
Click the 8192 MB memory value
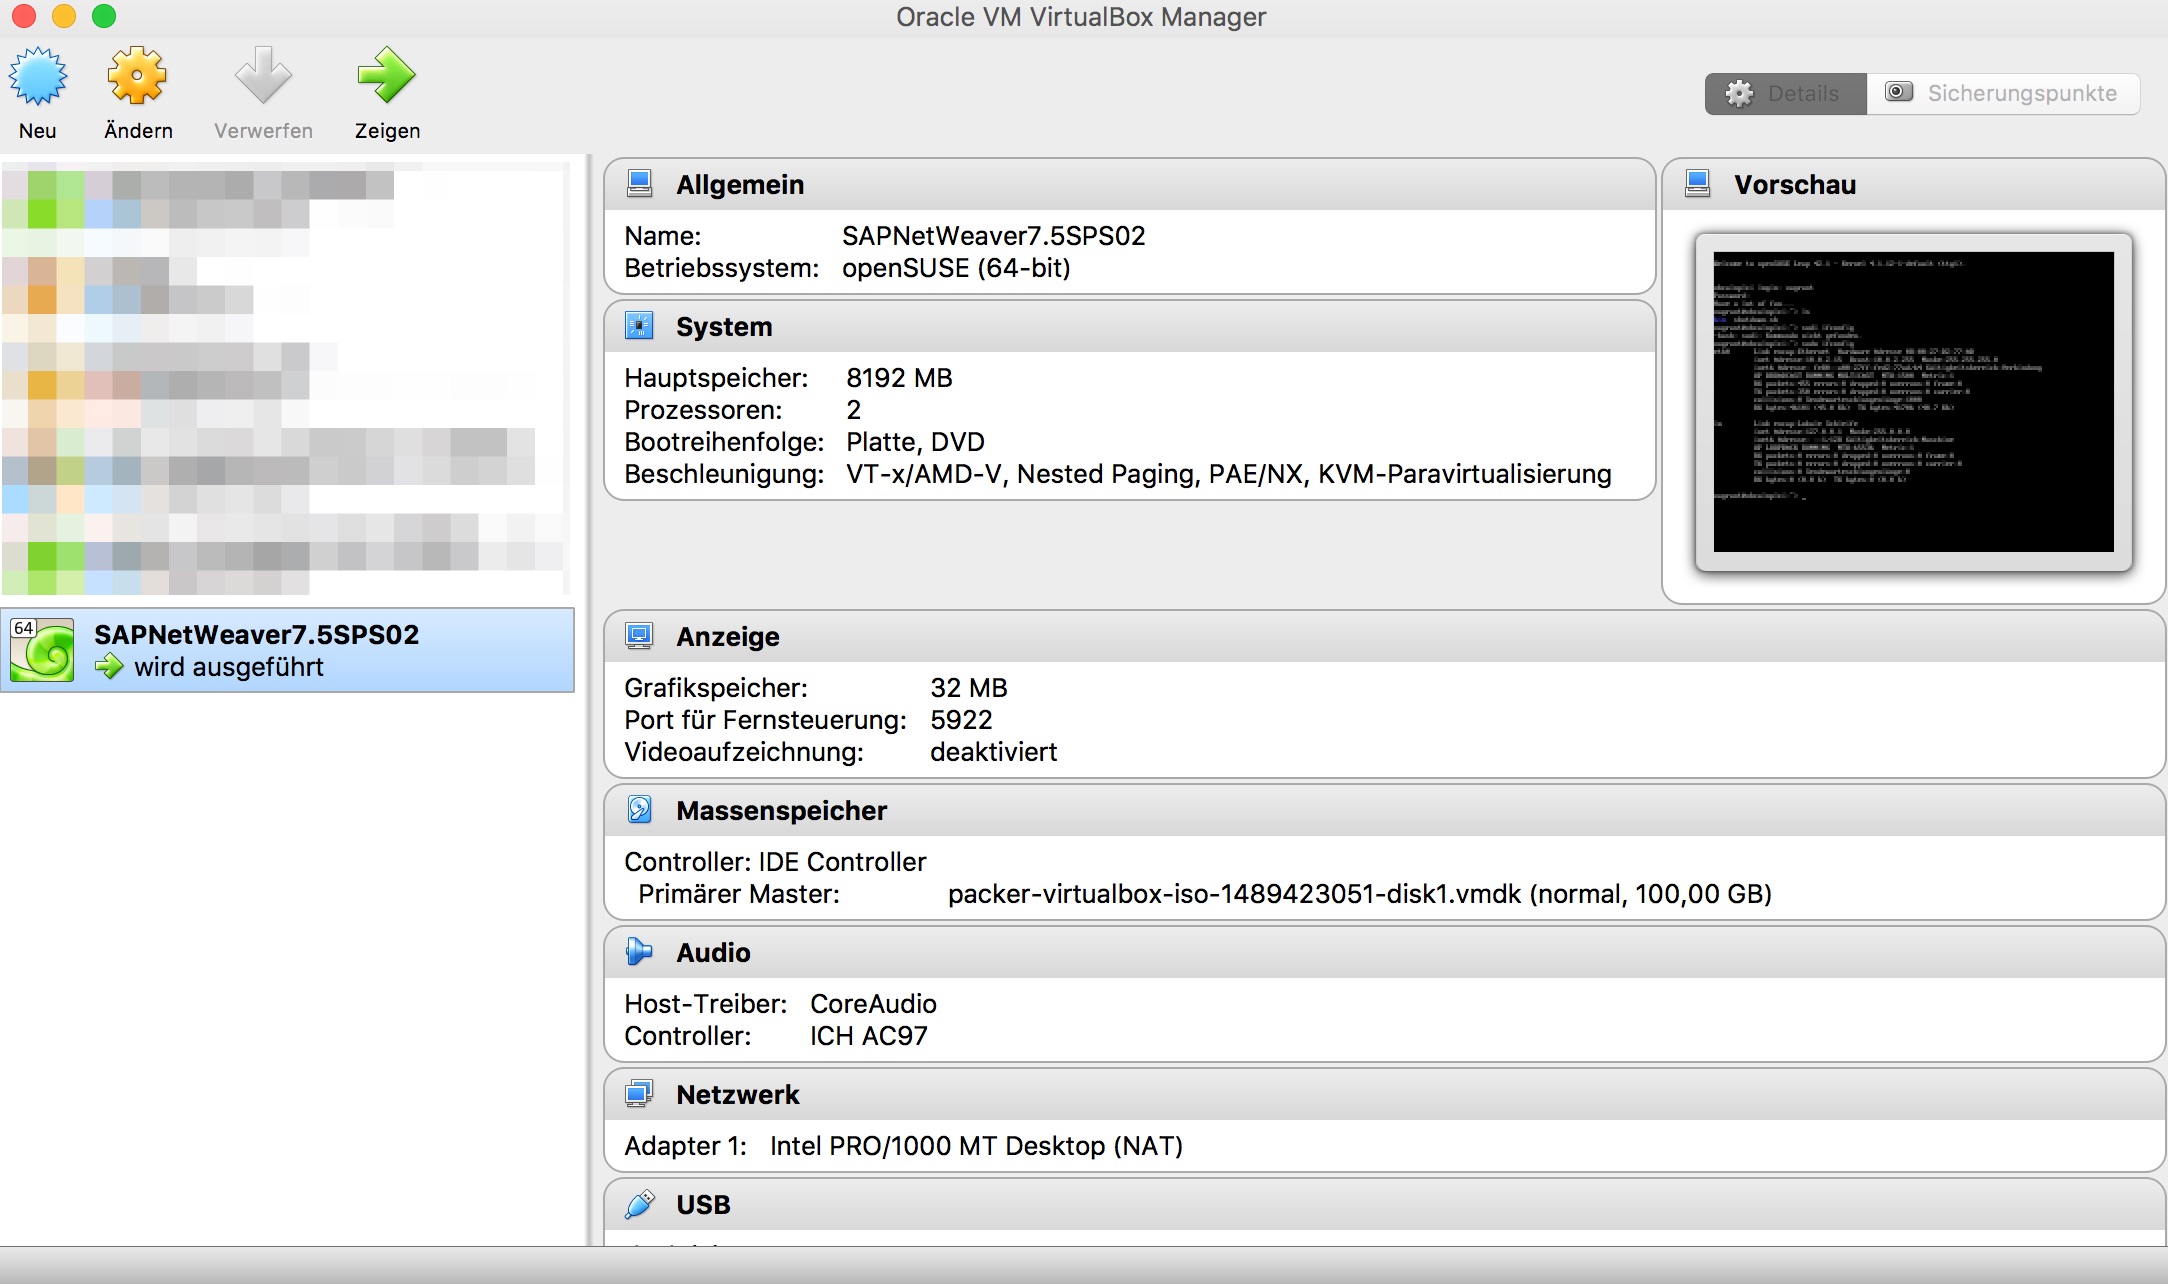(899, 378)
